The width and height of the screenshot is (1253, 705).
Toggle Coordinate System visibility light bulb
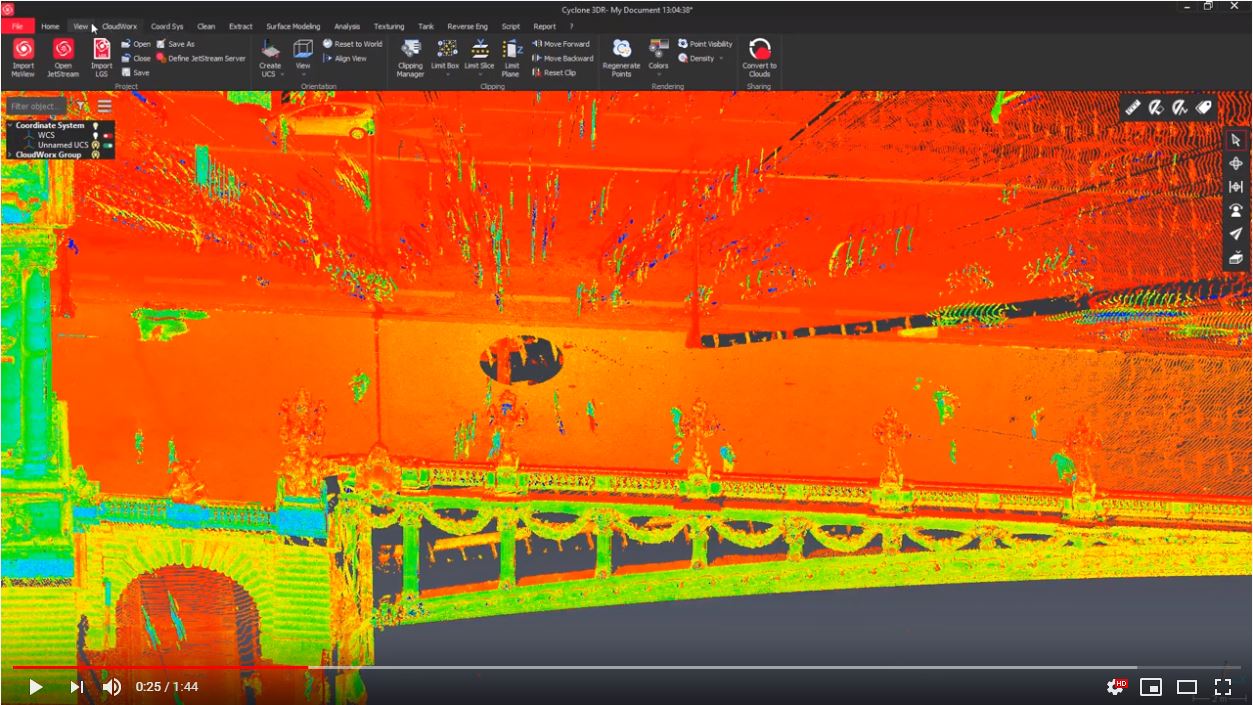click(96, 126)
